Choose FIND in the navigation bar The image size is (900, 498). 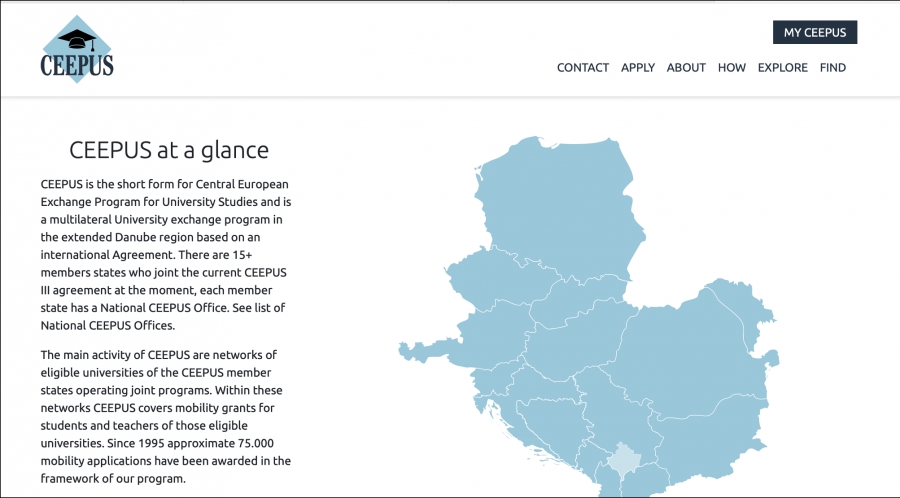pyautogui.click(x=833, y=68)
